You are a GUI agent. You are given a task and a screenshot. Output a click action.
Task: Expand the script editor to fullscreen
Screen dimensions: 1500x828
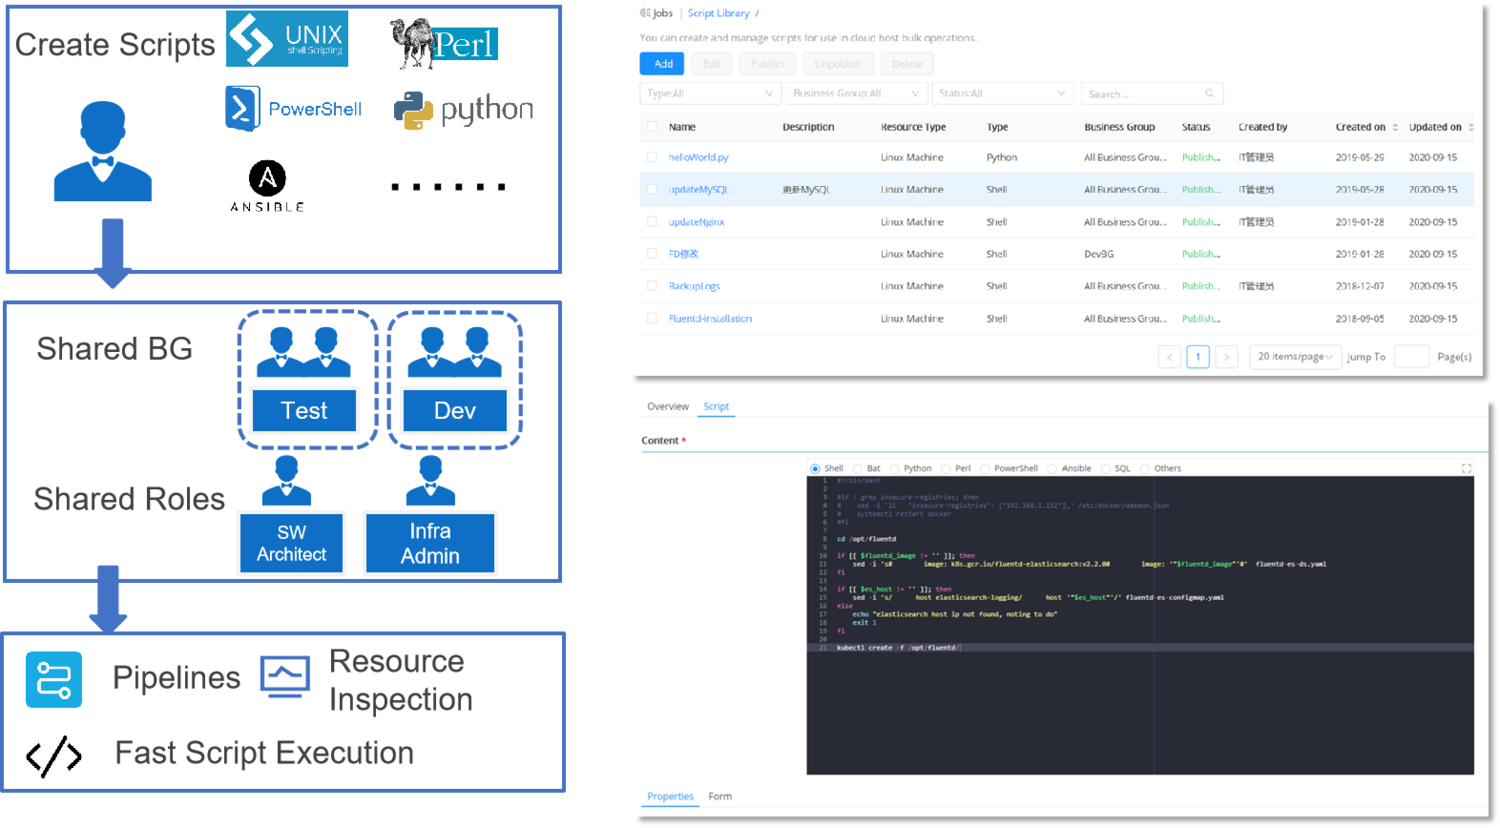pos(1466,468)
